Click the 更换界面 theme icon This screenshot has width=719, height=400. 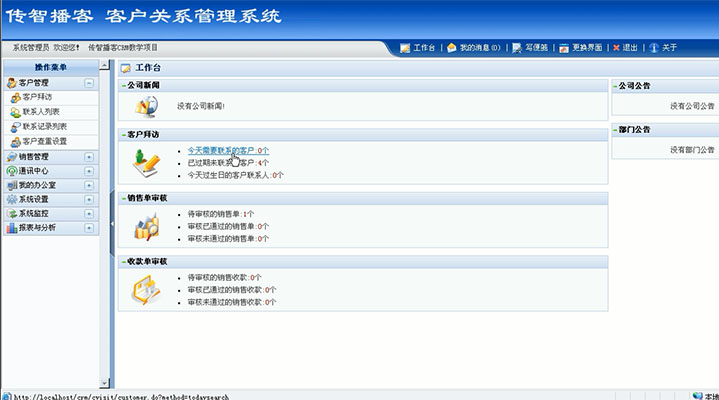(x=564, y=48)
